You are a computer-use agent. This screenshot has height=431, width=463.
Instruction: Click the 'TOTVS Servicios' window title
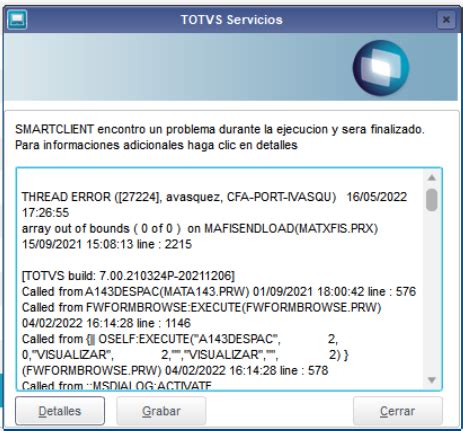coord(232,20)
